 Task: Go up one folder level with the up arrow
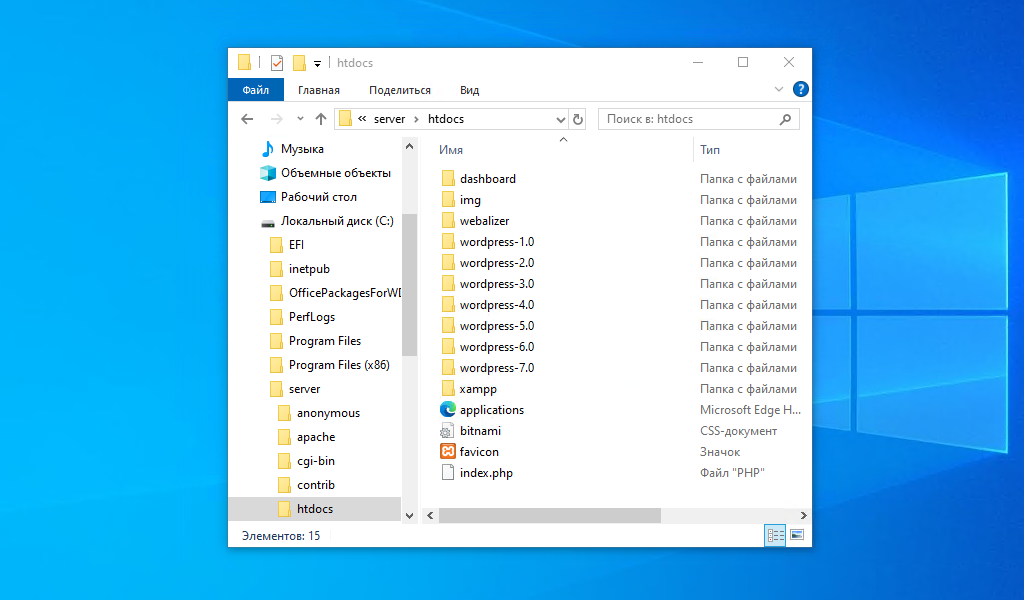pyautogui.click(x=321, y=119)
